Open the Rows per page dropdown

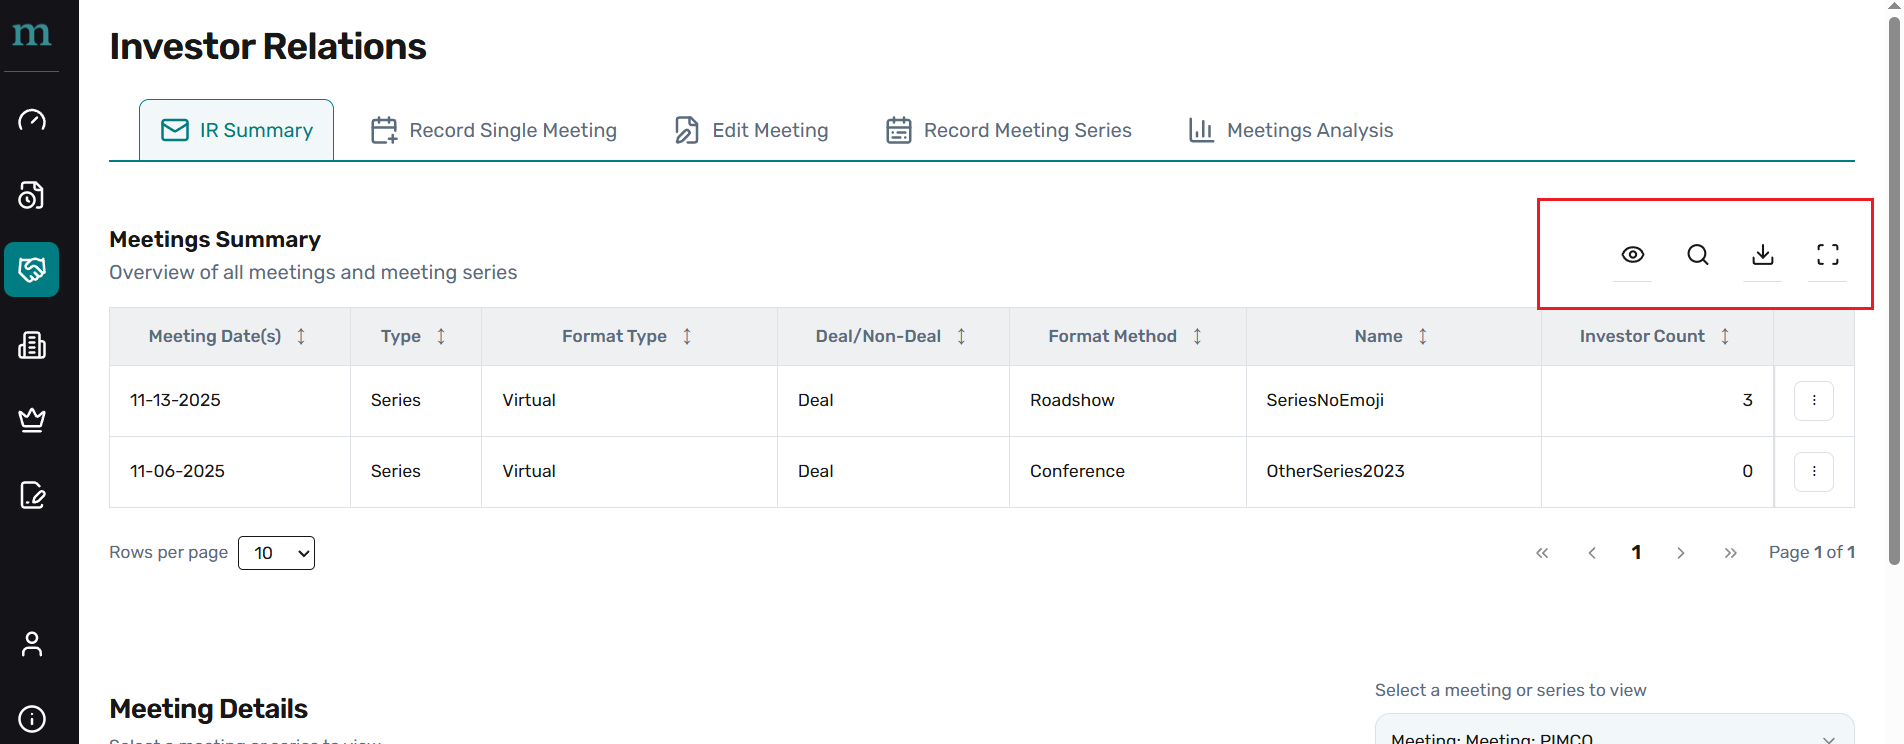276,553
